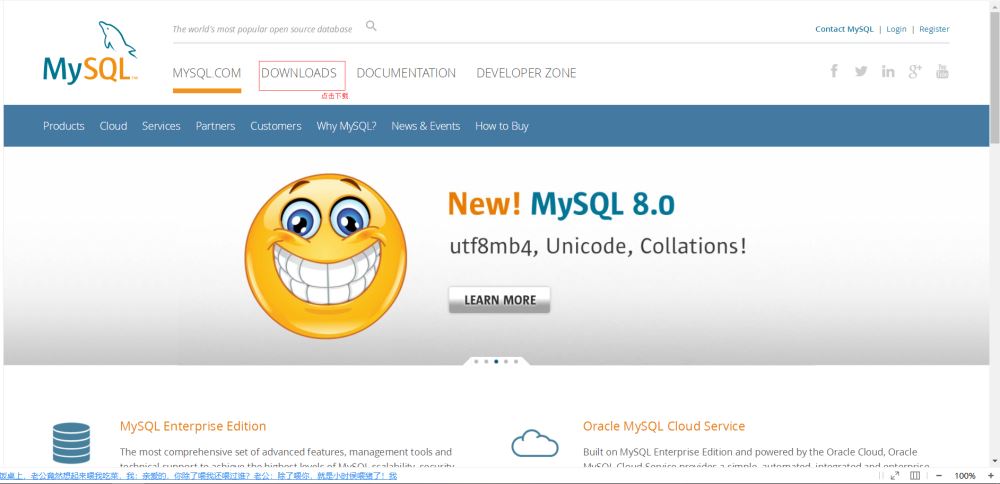Toggle the split-view columns icon

(x=915, y=476)
